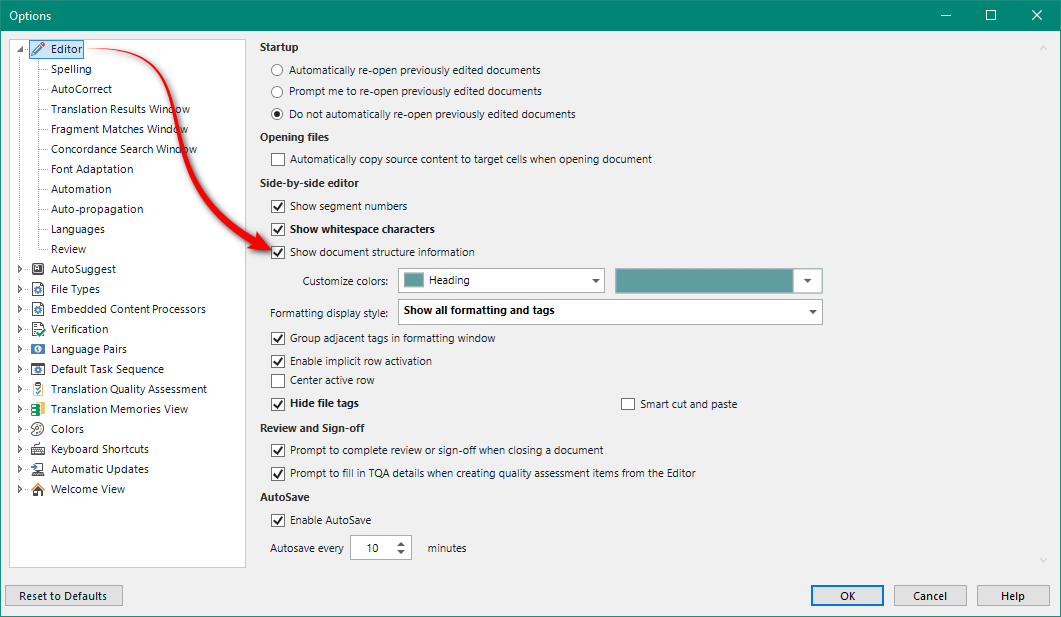Viewport: 1061px width, 617px height.
Task: Select Languages under Editor
Action: coord(78,229)
